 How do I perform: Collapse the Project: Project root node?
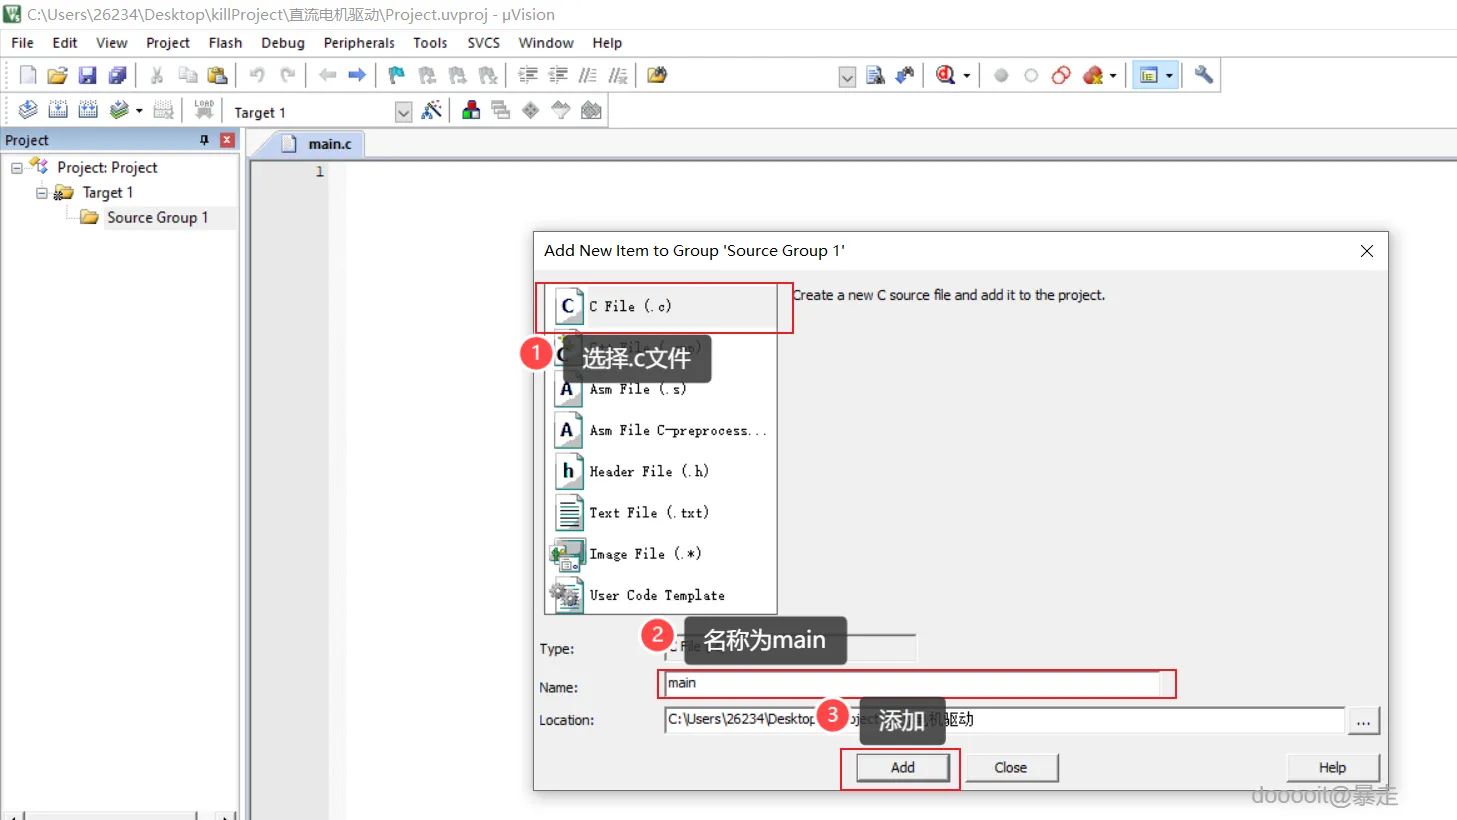pyautogui.click(x=17, y=168)
